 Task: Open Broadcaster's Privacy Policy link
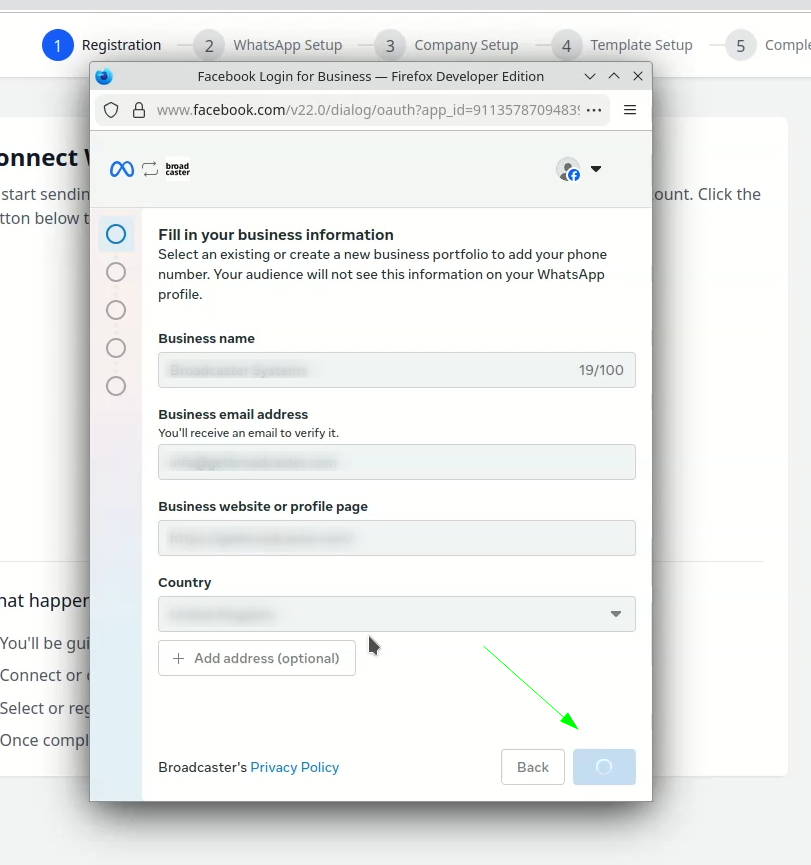coord(295,767)
